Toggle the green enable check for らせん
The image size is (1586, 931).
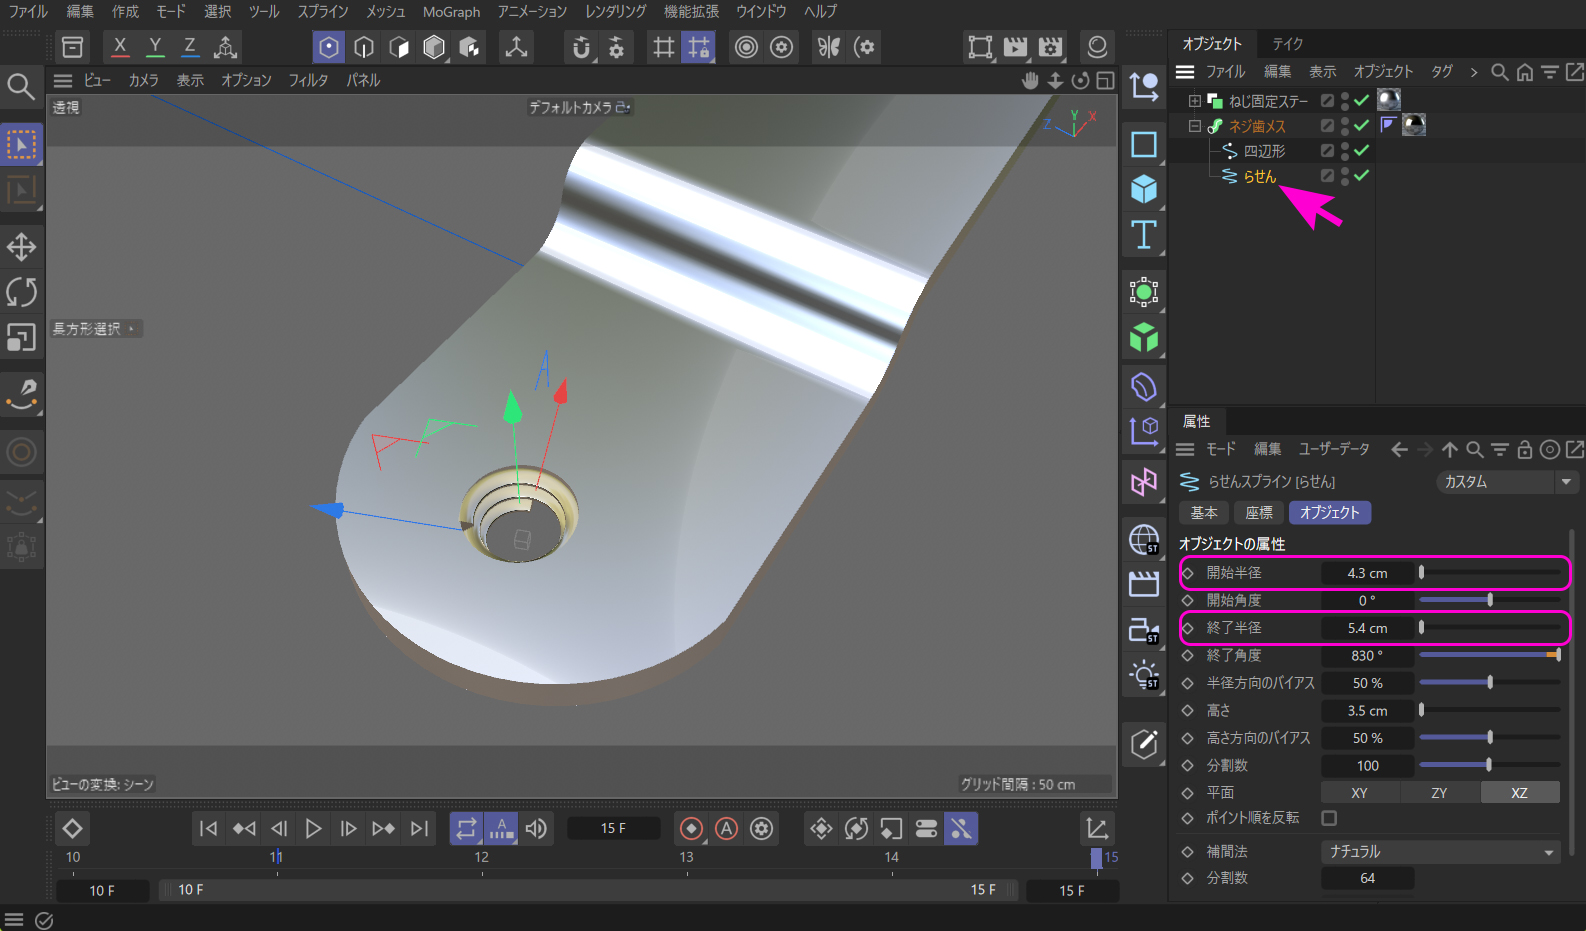pyautogui.click(x=1361, y=175)
